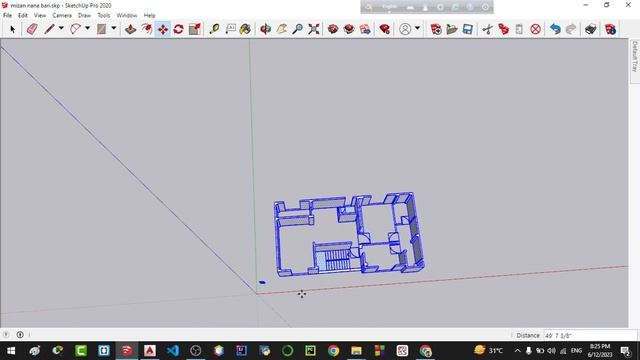Expand the user account dropdown arrow
The image size is (640, 360).
[417, 28]
